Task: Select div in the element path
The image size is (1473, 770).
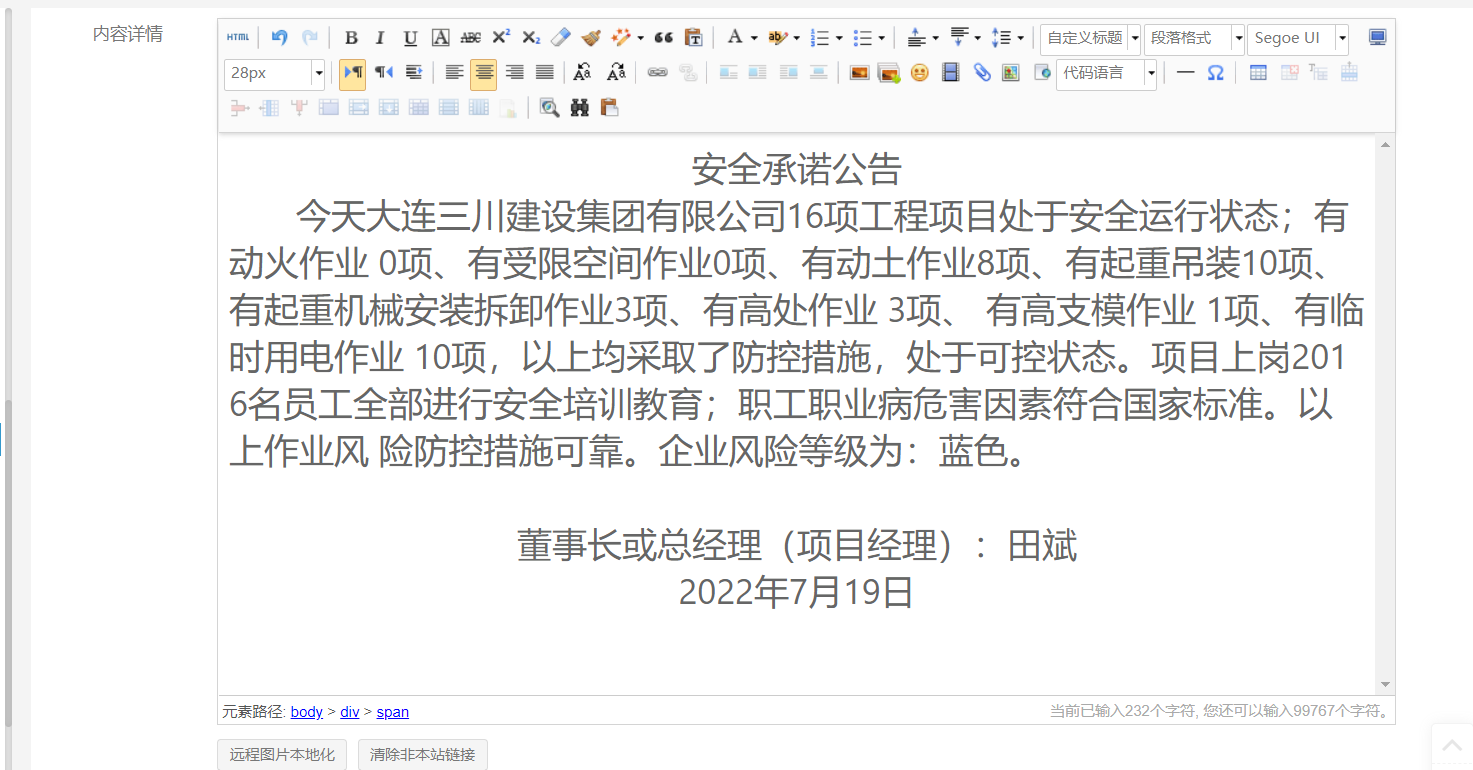Action: tap(350, 712)
